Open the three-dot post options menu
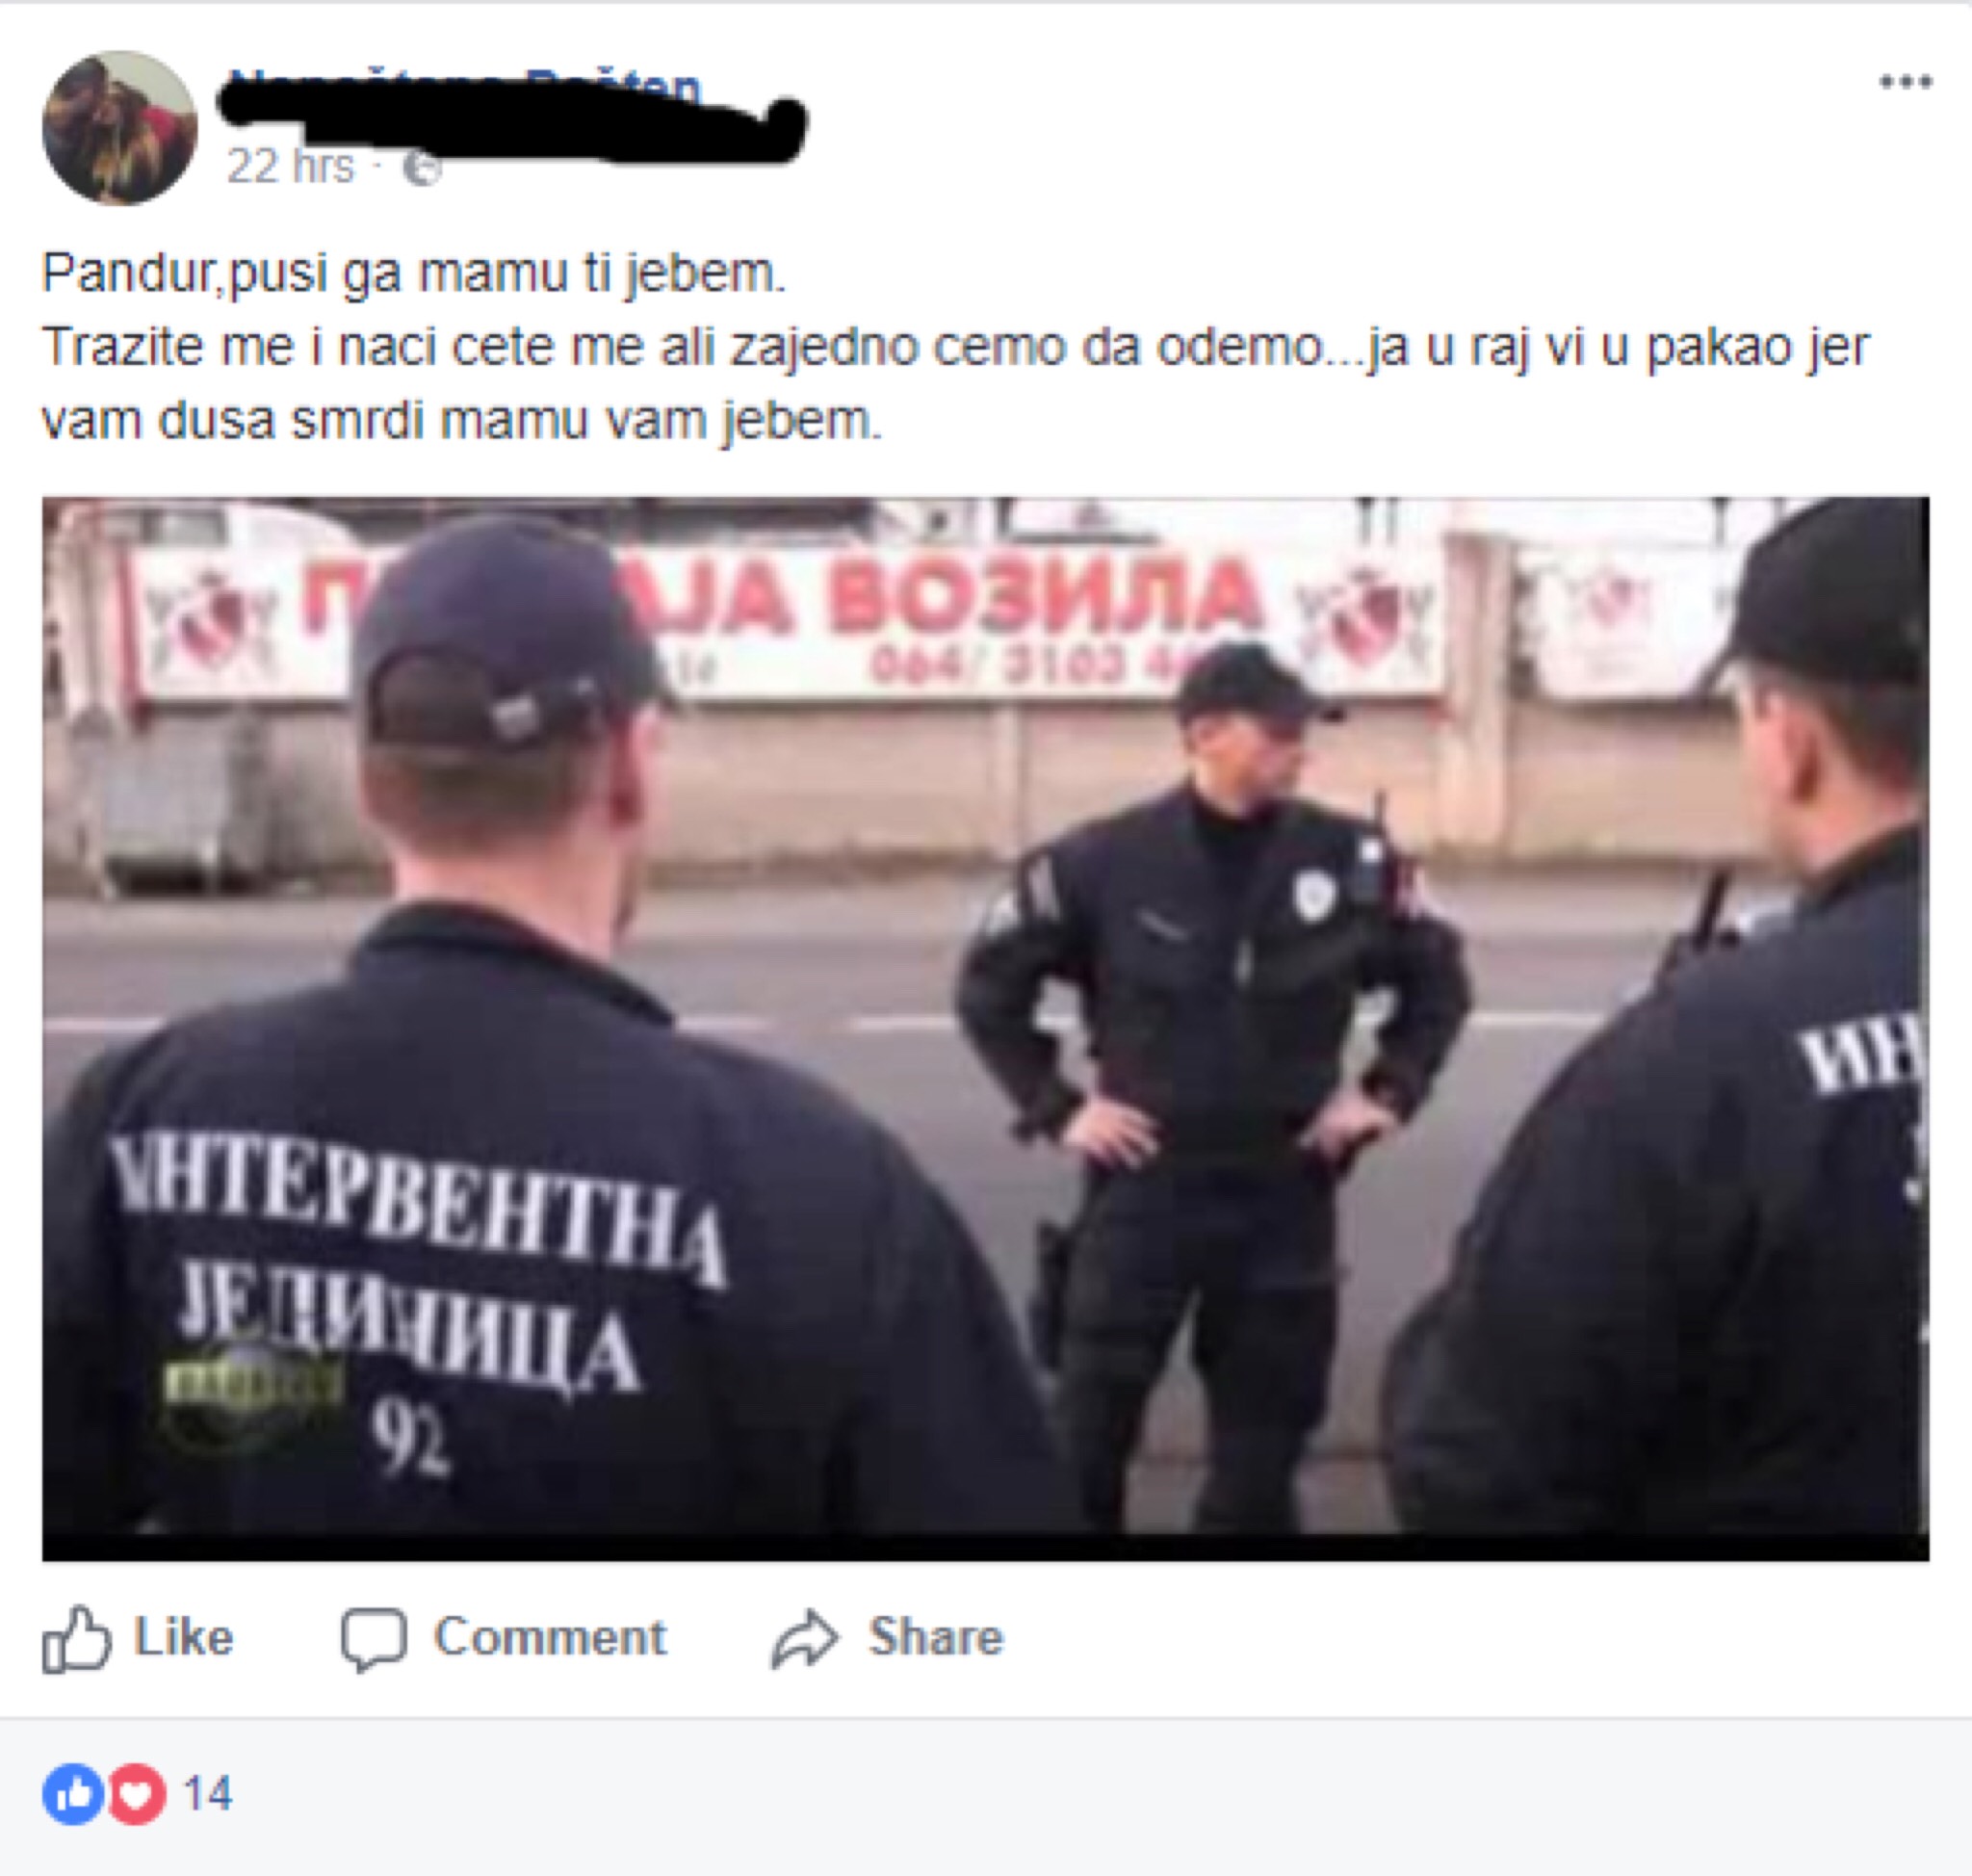1972x1876 pixels. (1906, 82)
